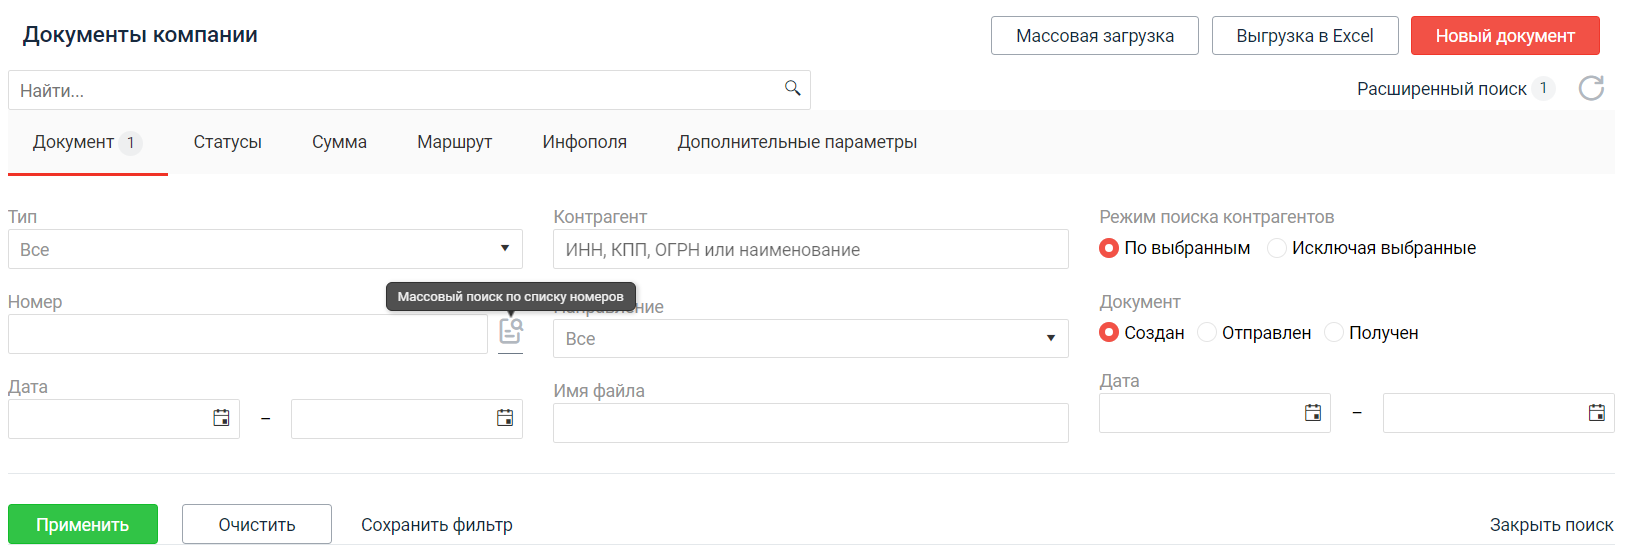This screenshot has height=560, width=1628.
Task: Click the red 'Новый документ' button
Action: coord(1505,35)
